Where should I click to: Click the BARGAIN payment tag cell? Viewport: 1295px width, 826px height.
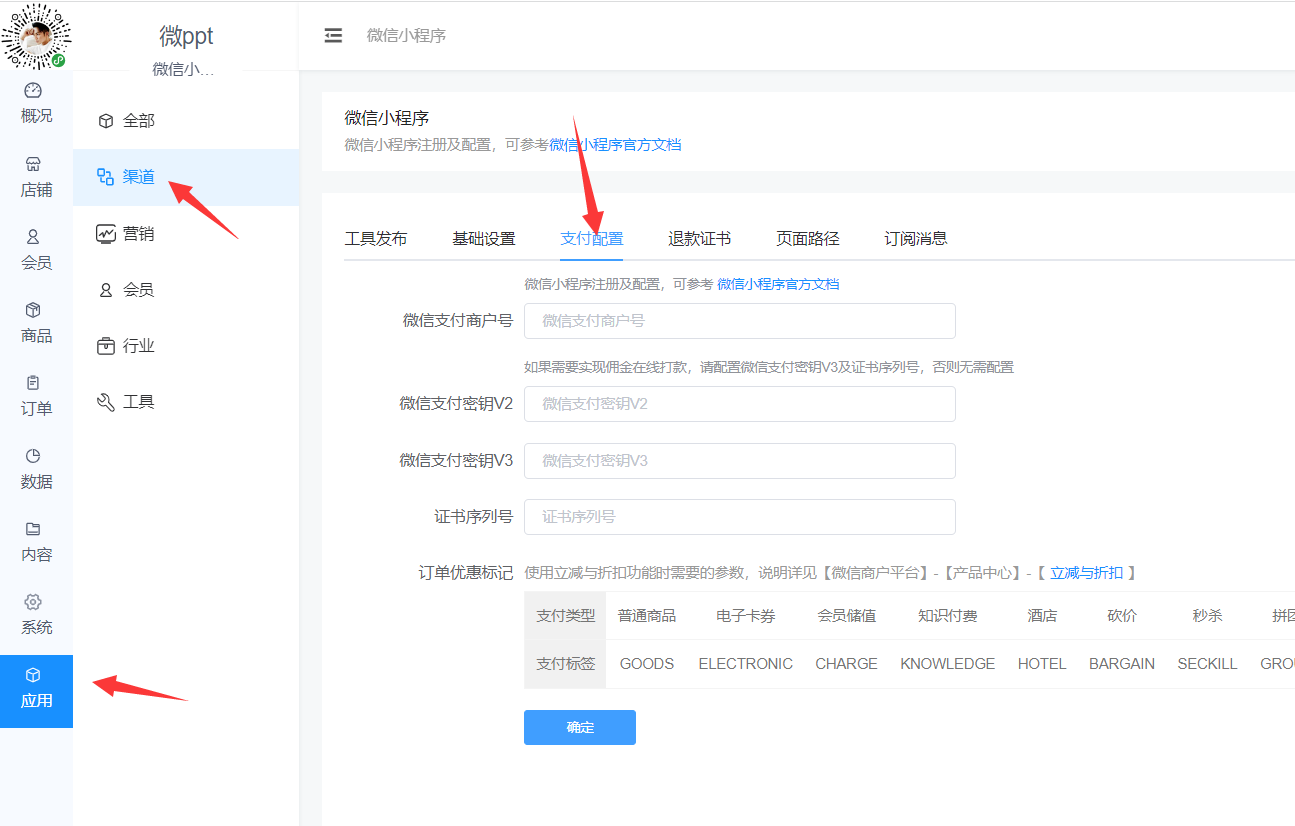point(1122,664)
